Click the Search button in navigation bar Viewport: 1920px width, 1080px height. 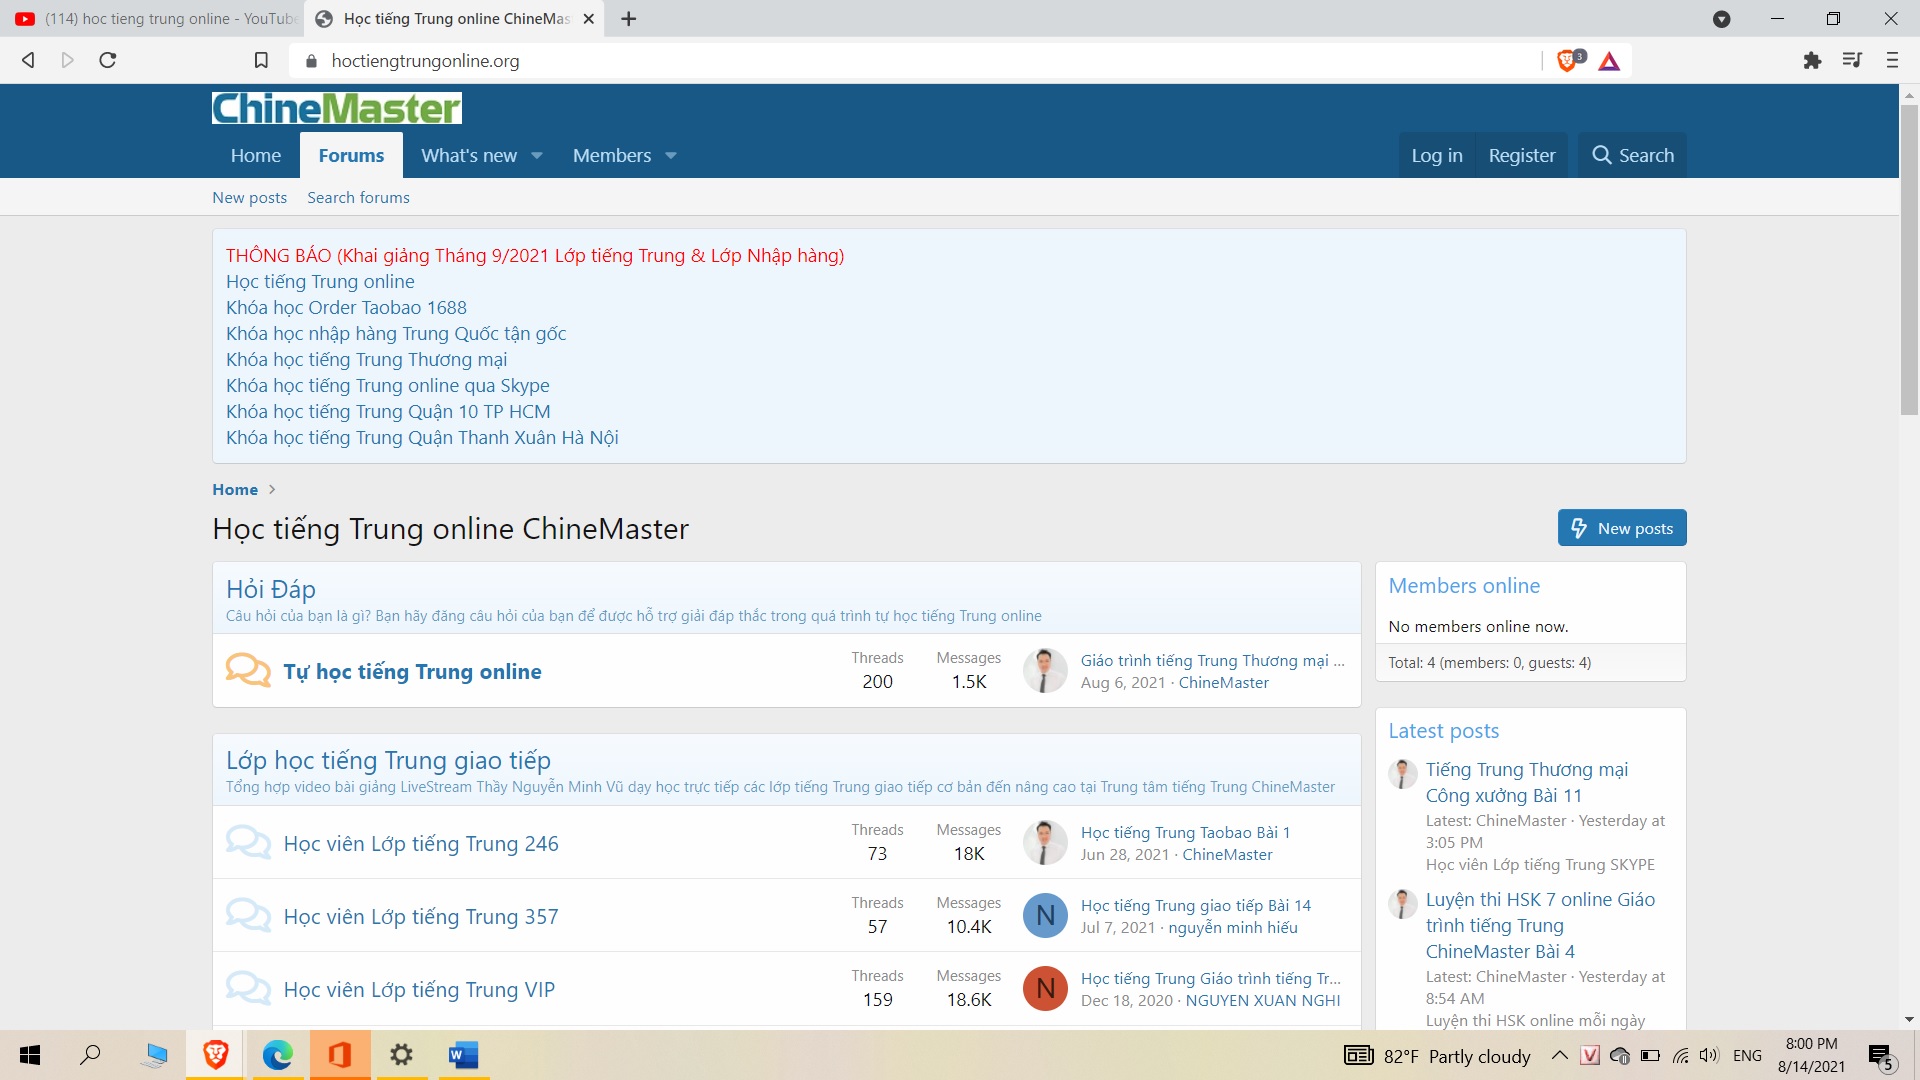(x=1632, y=156)
